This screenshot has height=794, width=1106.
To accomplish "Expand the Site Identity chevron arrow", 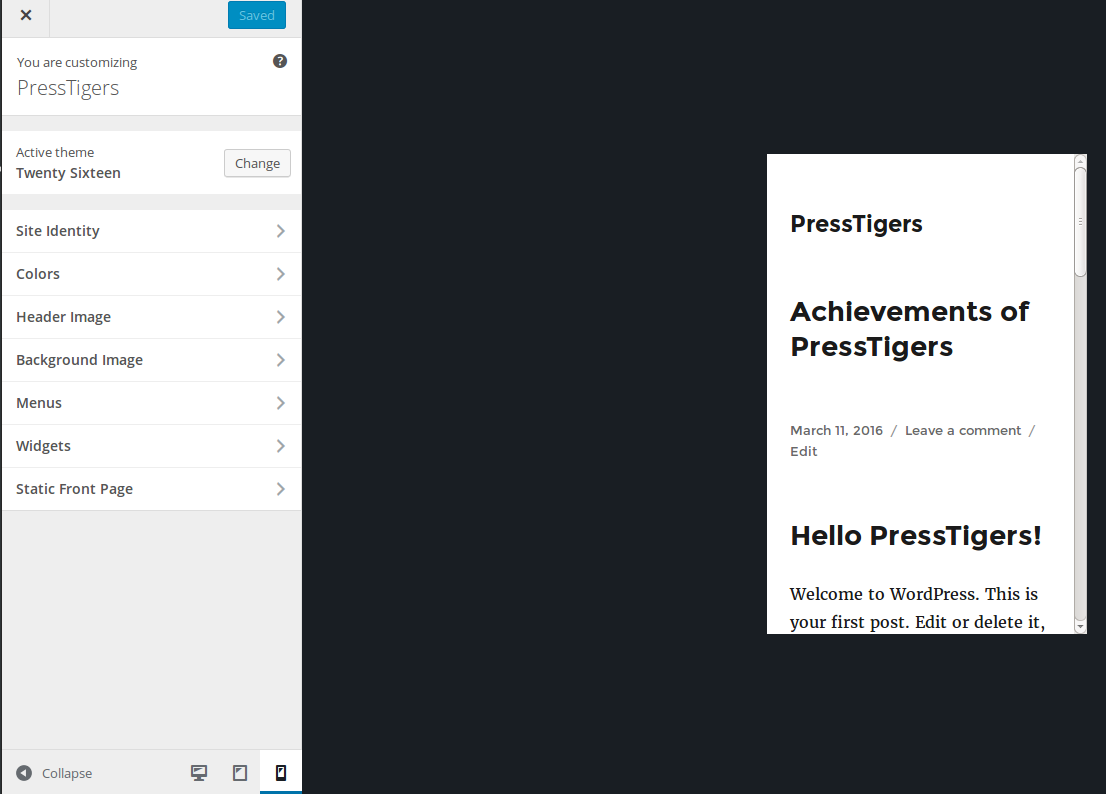I will [x=281, y=231].
